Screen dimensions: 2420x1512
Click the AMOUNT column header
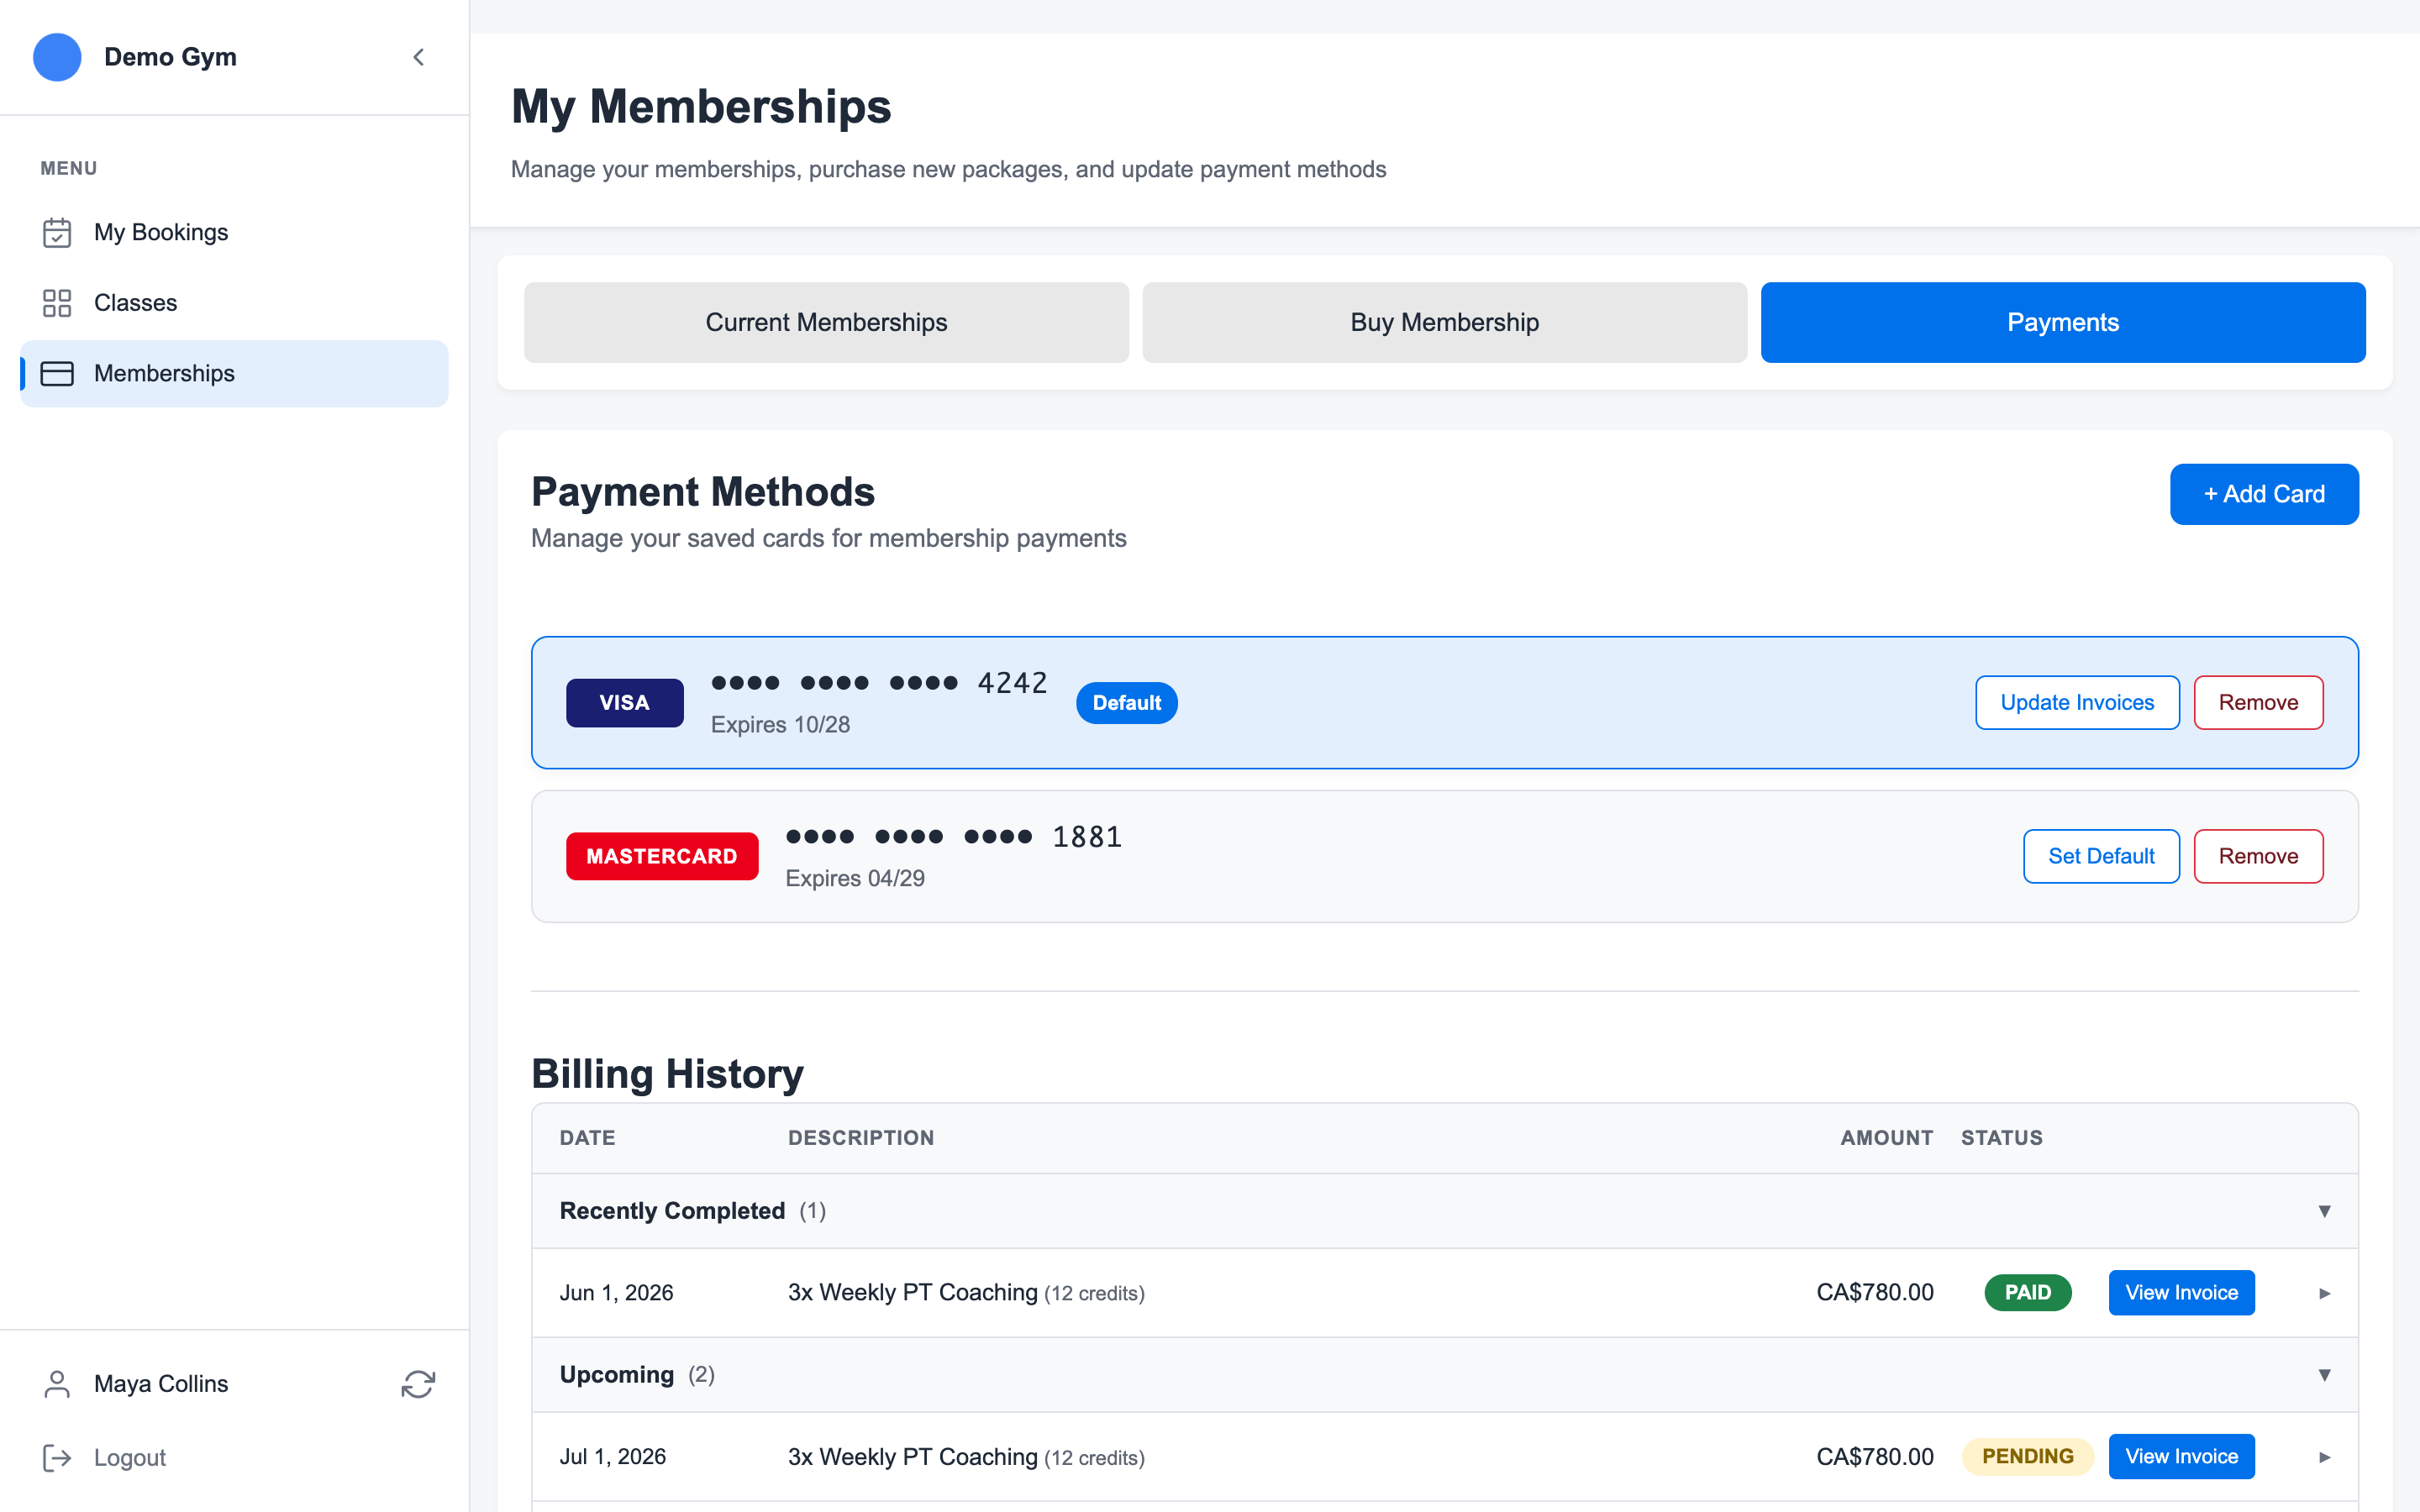pyautogui.click(x=1887, y=1138)
